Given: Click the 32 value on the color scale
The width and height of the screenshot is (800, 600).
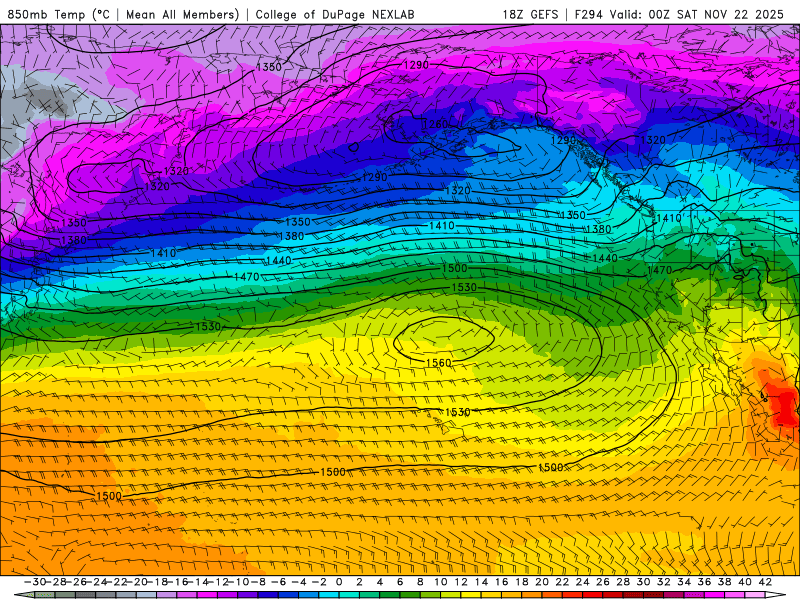Looking at the screenshot, I should click(x=664, y=582).
